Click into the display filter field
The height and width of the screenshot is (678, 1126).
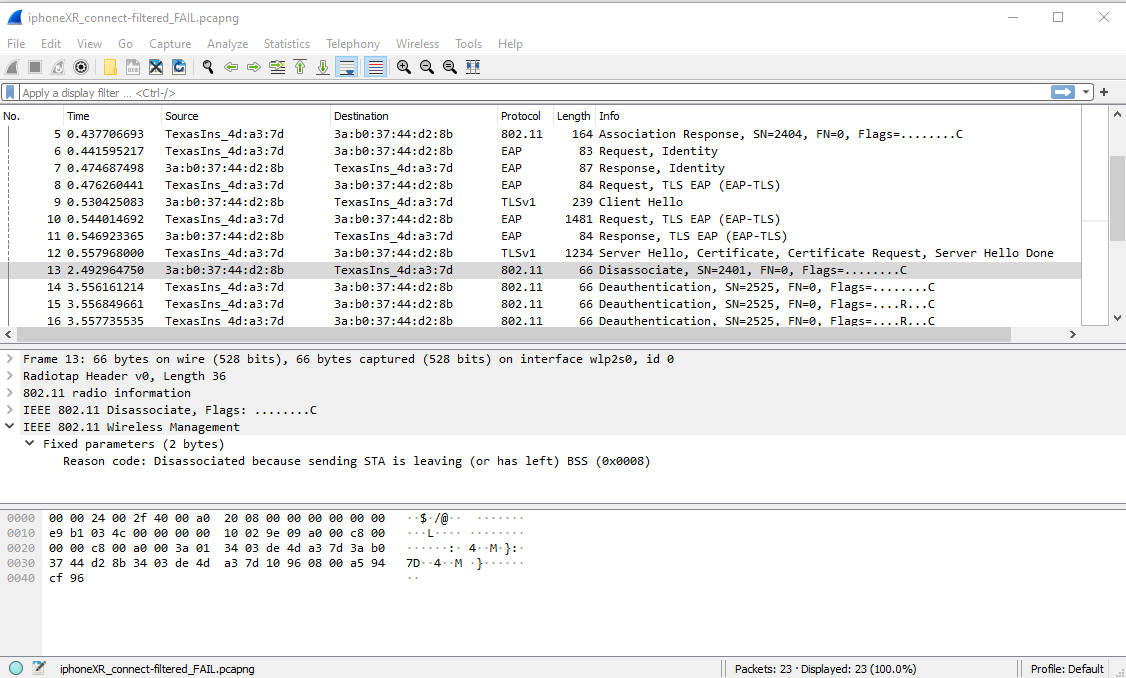pyautogui.click(x=500, y=92)
